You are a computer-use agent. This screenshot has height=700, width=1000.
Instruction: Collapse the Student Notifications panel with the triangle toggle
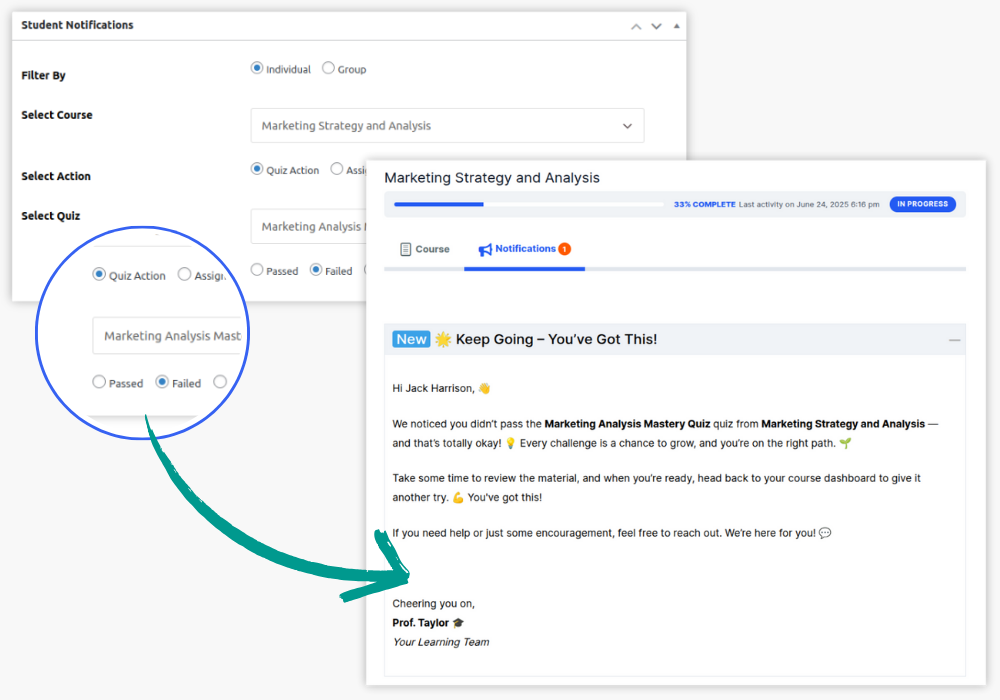676,26
